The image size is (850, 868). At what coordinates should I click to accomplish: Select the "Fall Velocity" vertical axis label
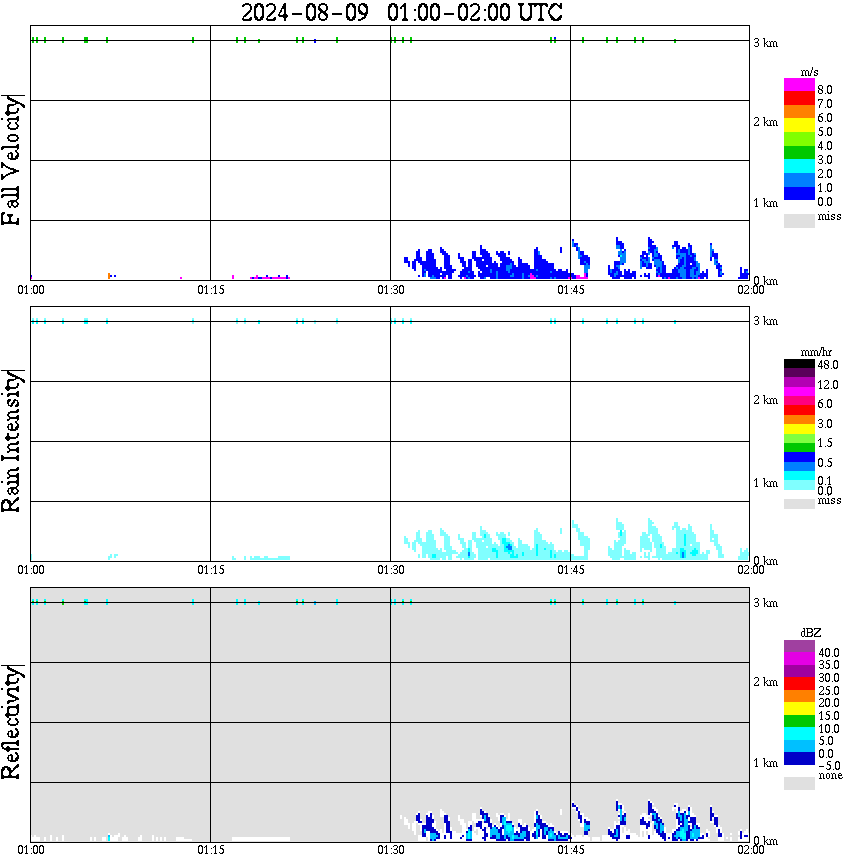click(x=12, y=160)
